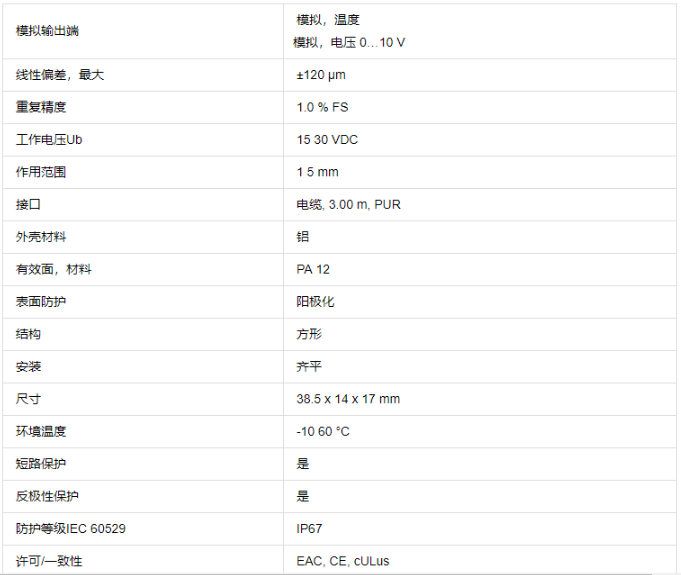The height and width of the screenshot is (575, 681).
Task: Click the IP67 protection rating
Action: [310, 528]
